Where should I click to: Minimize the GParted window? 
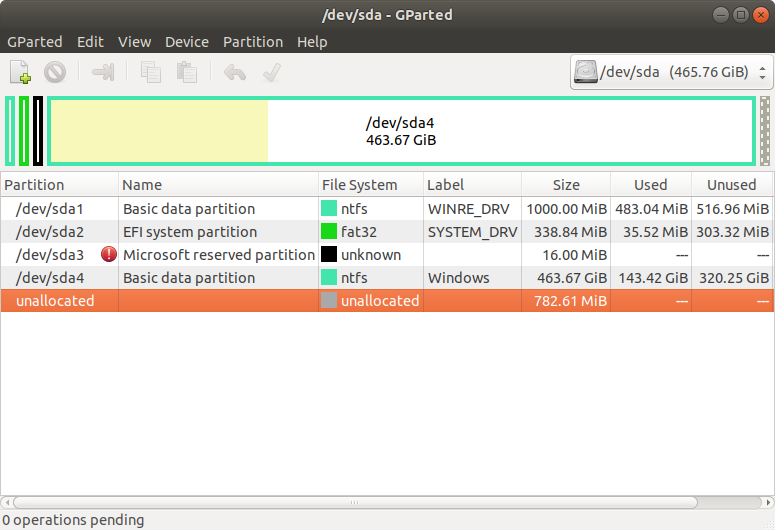pyautogui.click(x=721, y=15)
